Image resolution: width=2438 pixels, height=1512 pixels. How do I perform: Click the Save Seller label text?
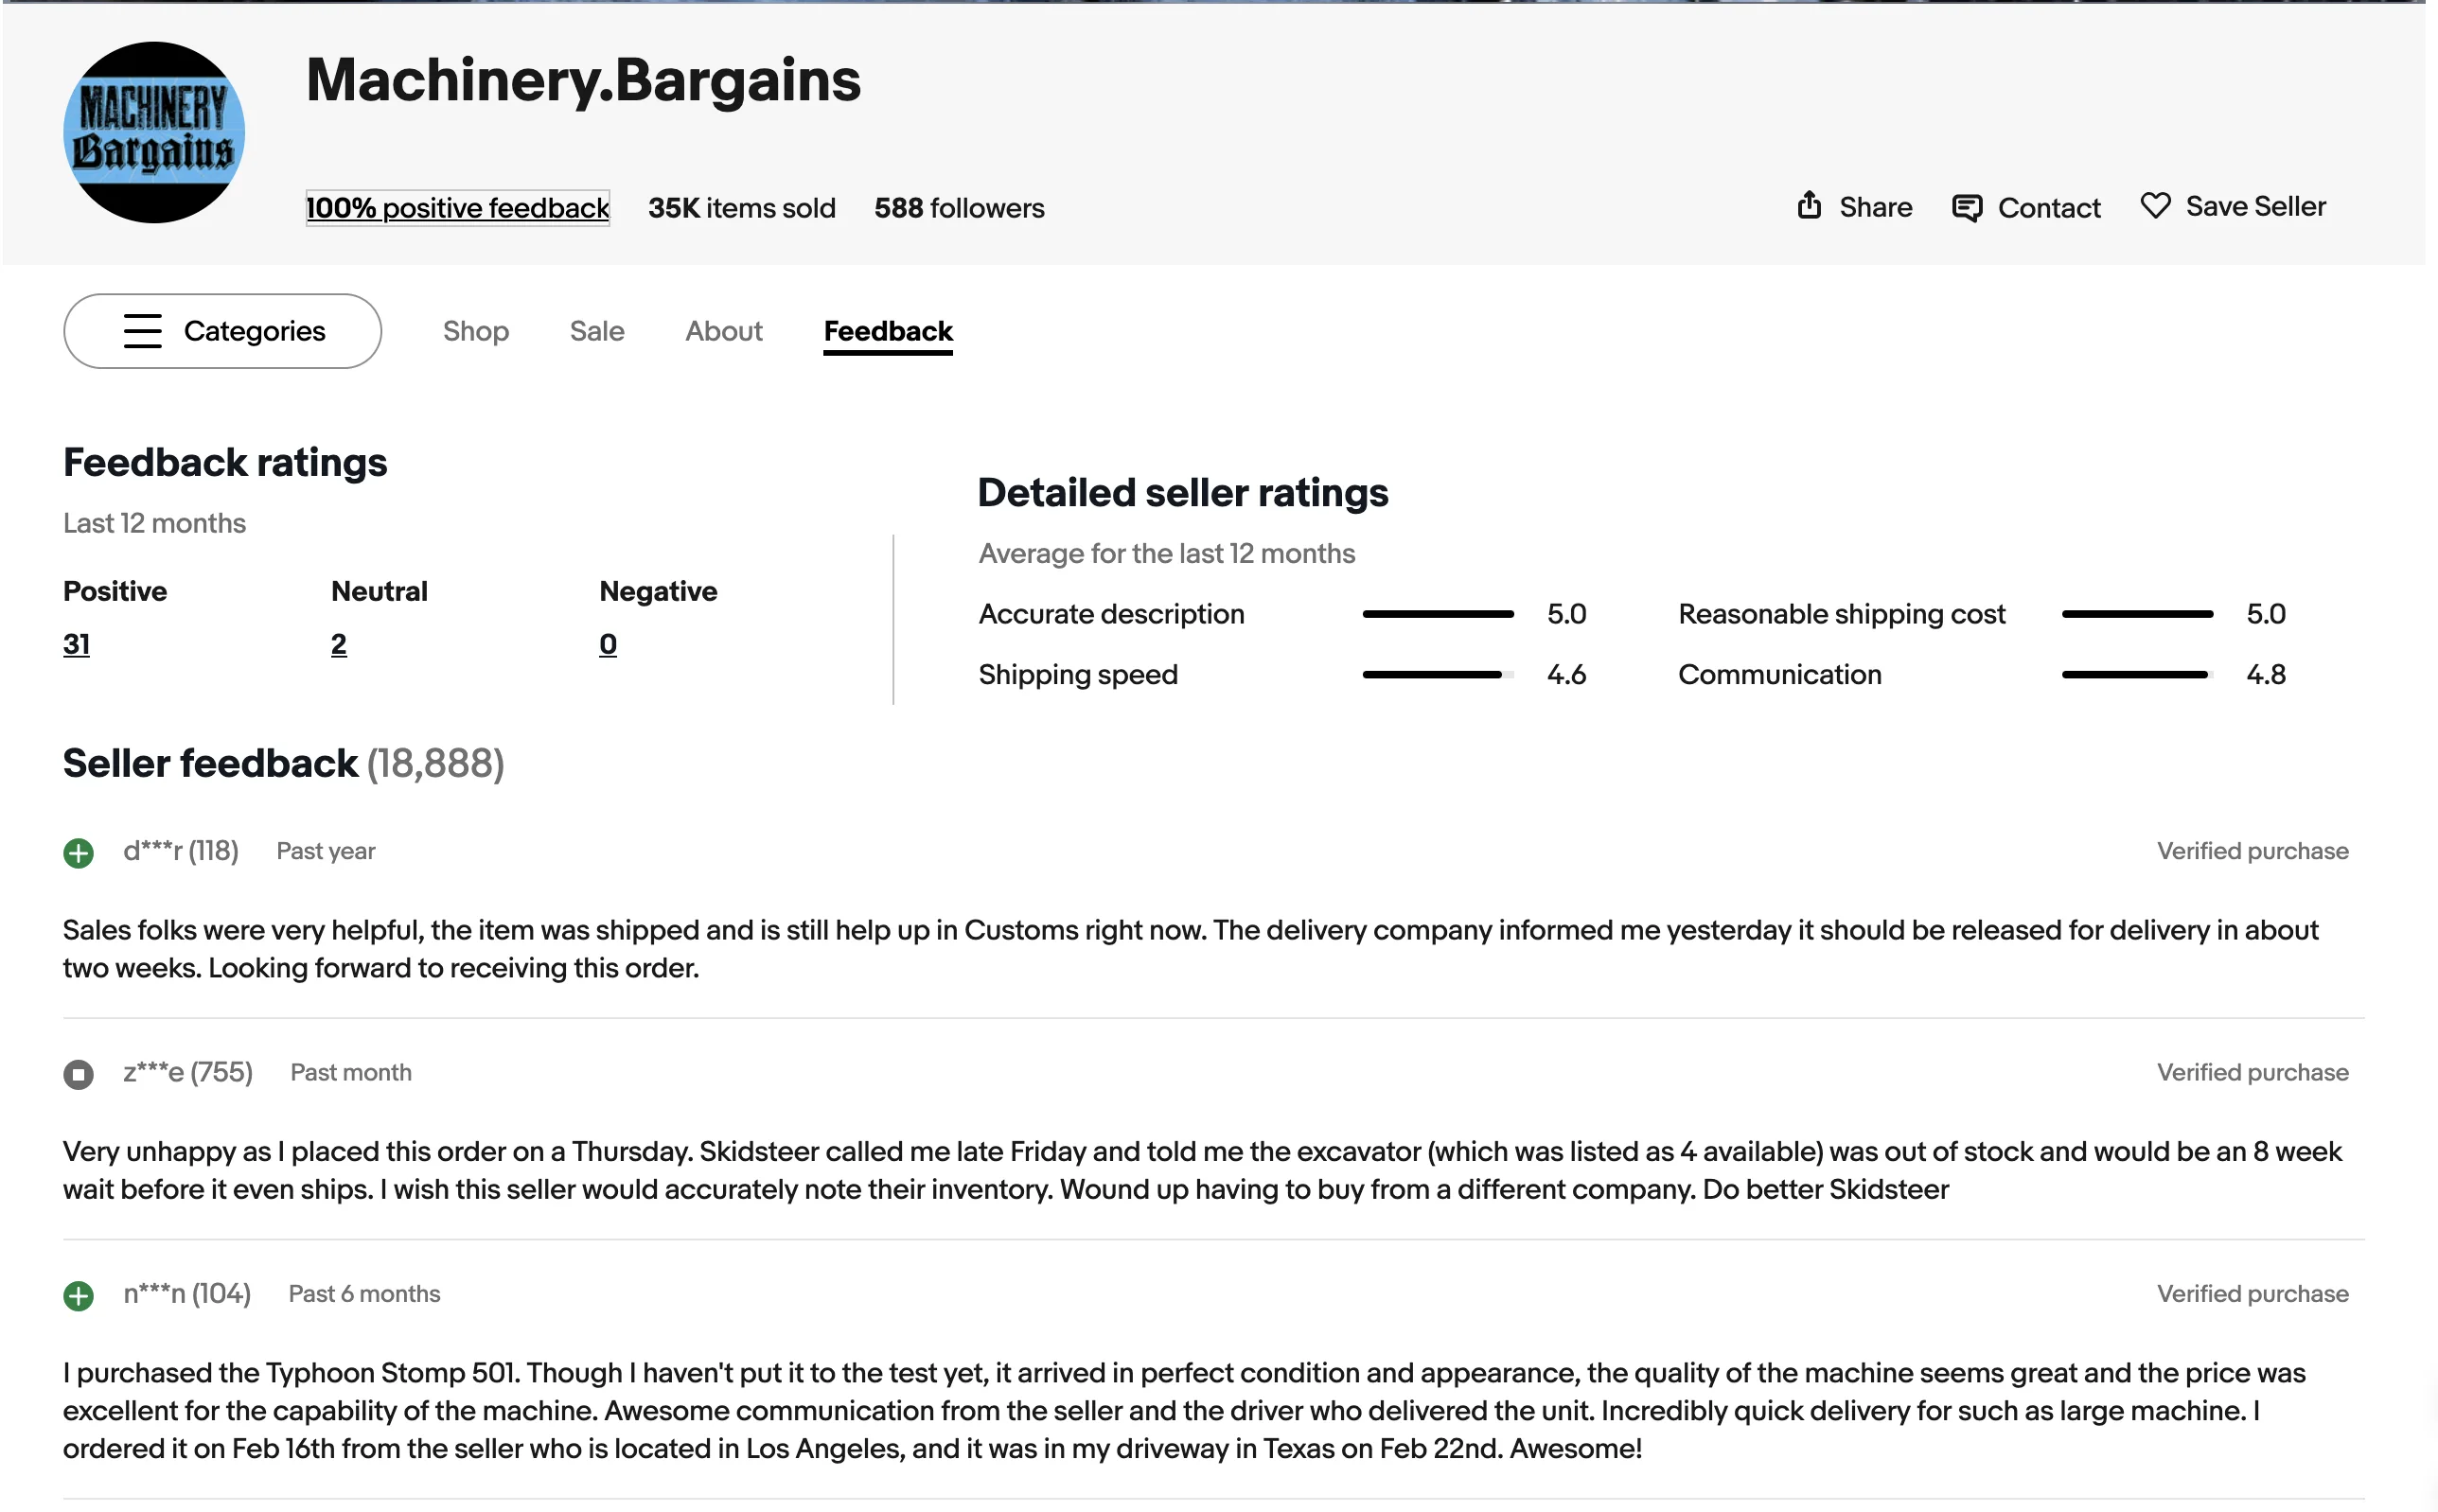[2255, 206]
